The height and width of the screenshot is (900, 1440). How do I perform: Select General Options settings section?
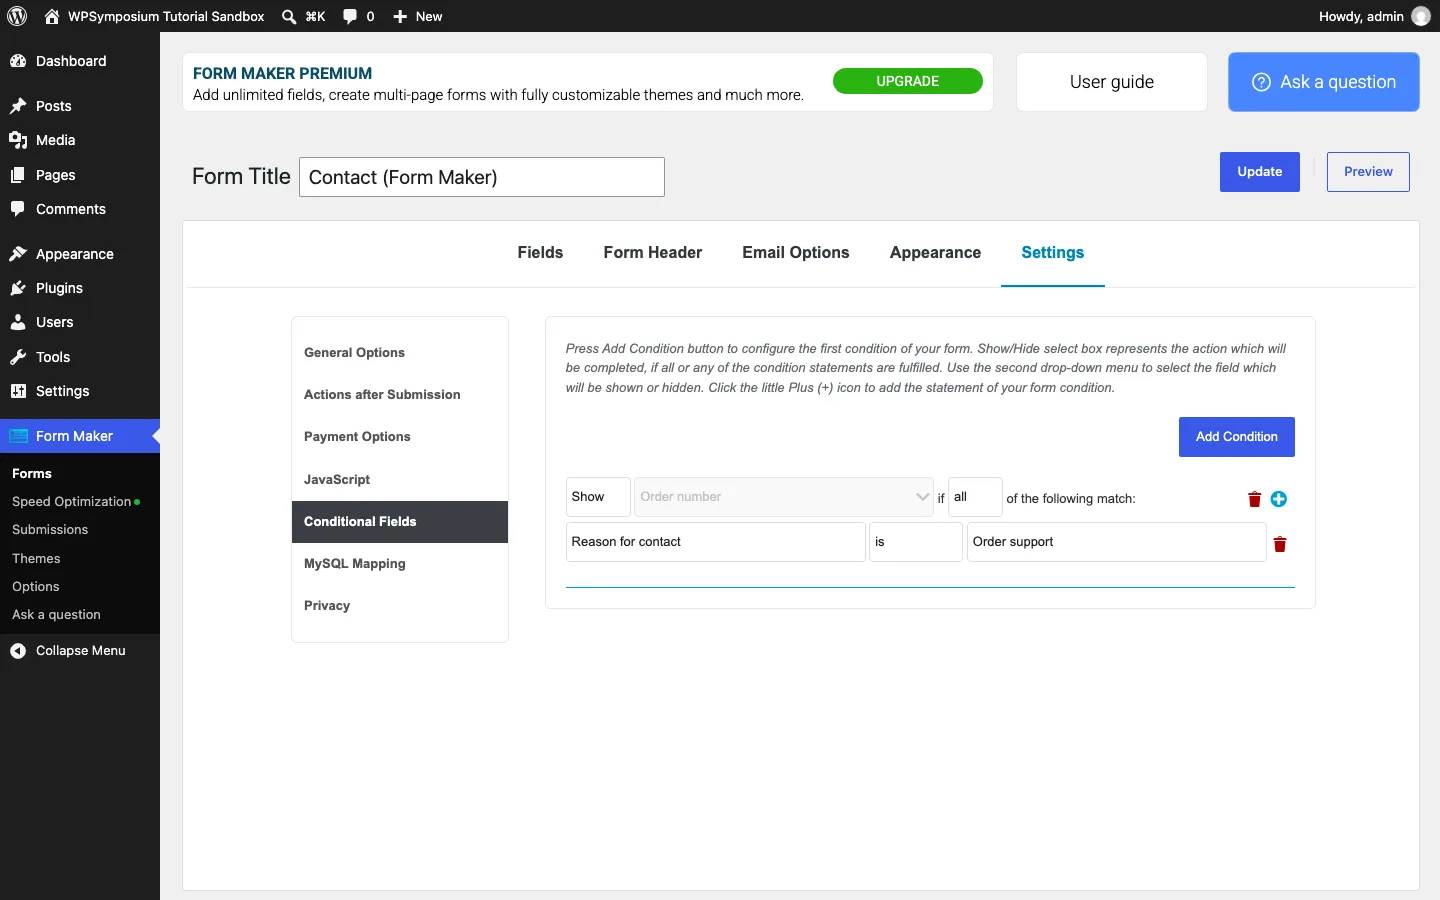tap(400, 353)
